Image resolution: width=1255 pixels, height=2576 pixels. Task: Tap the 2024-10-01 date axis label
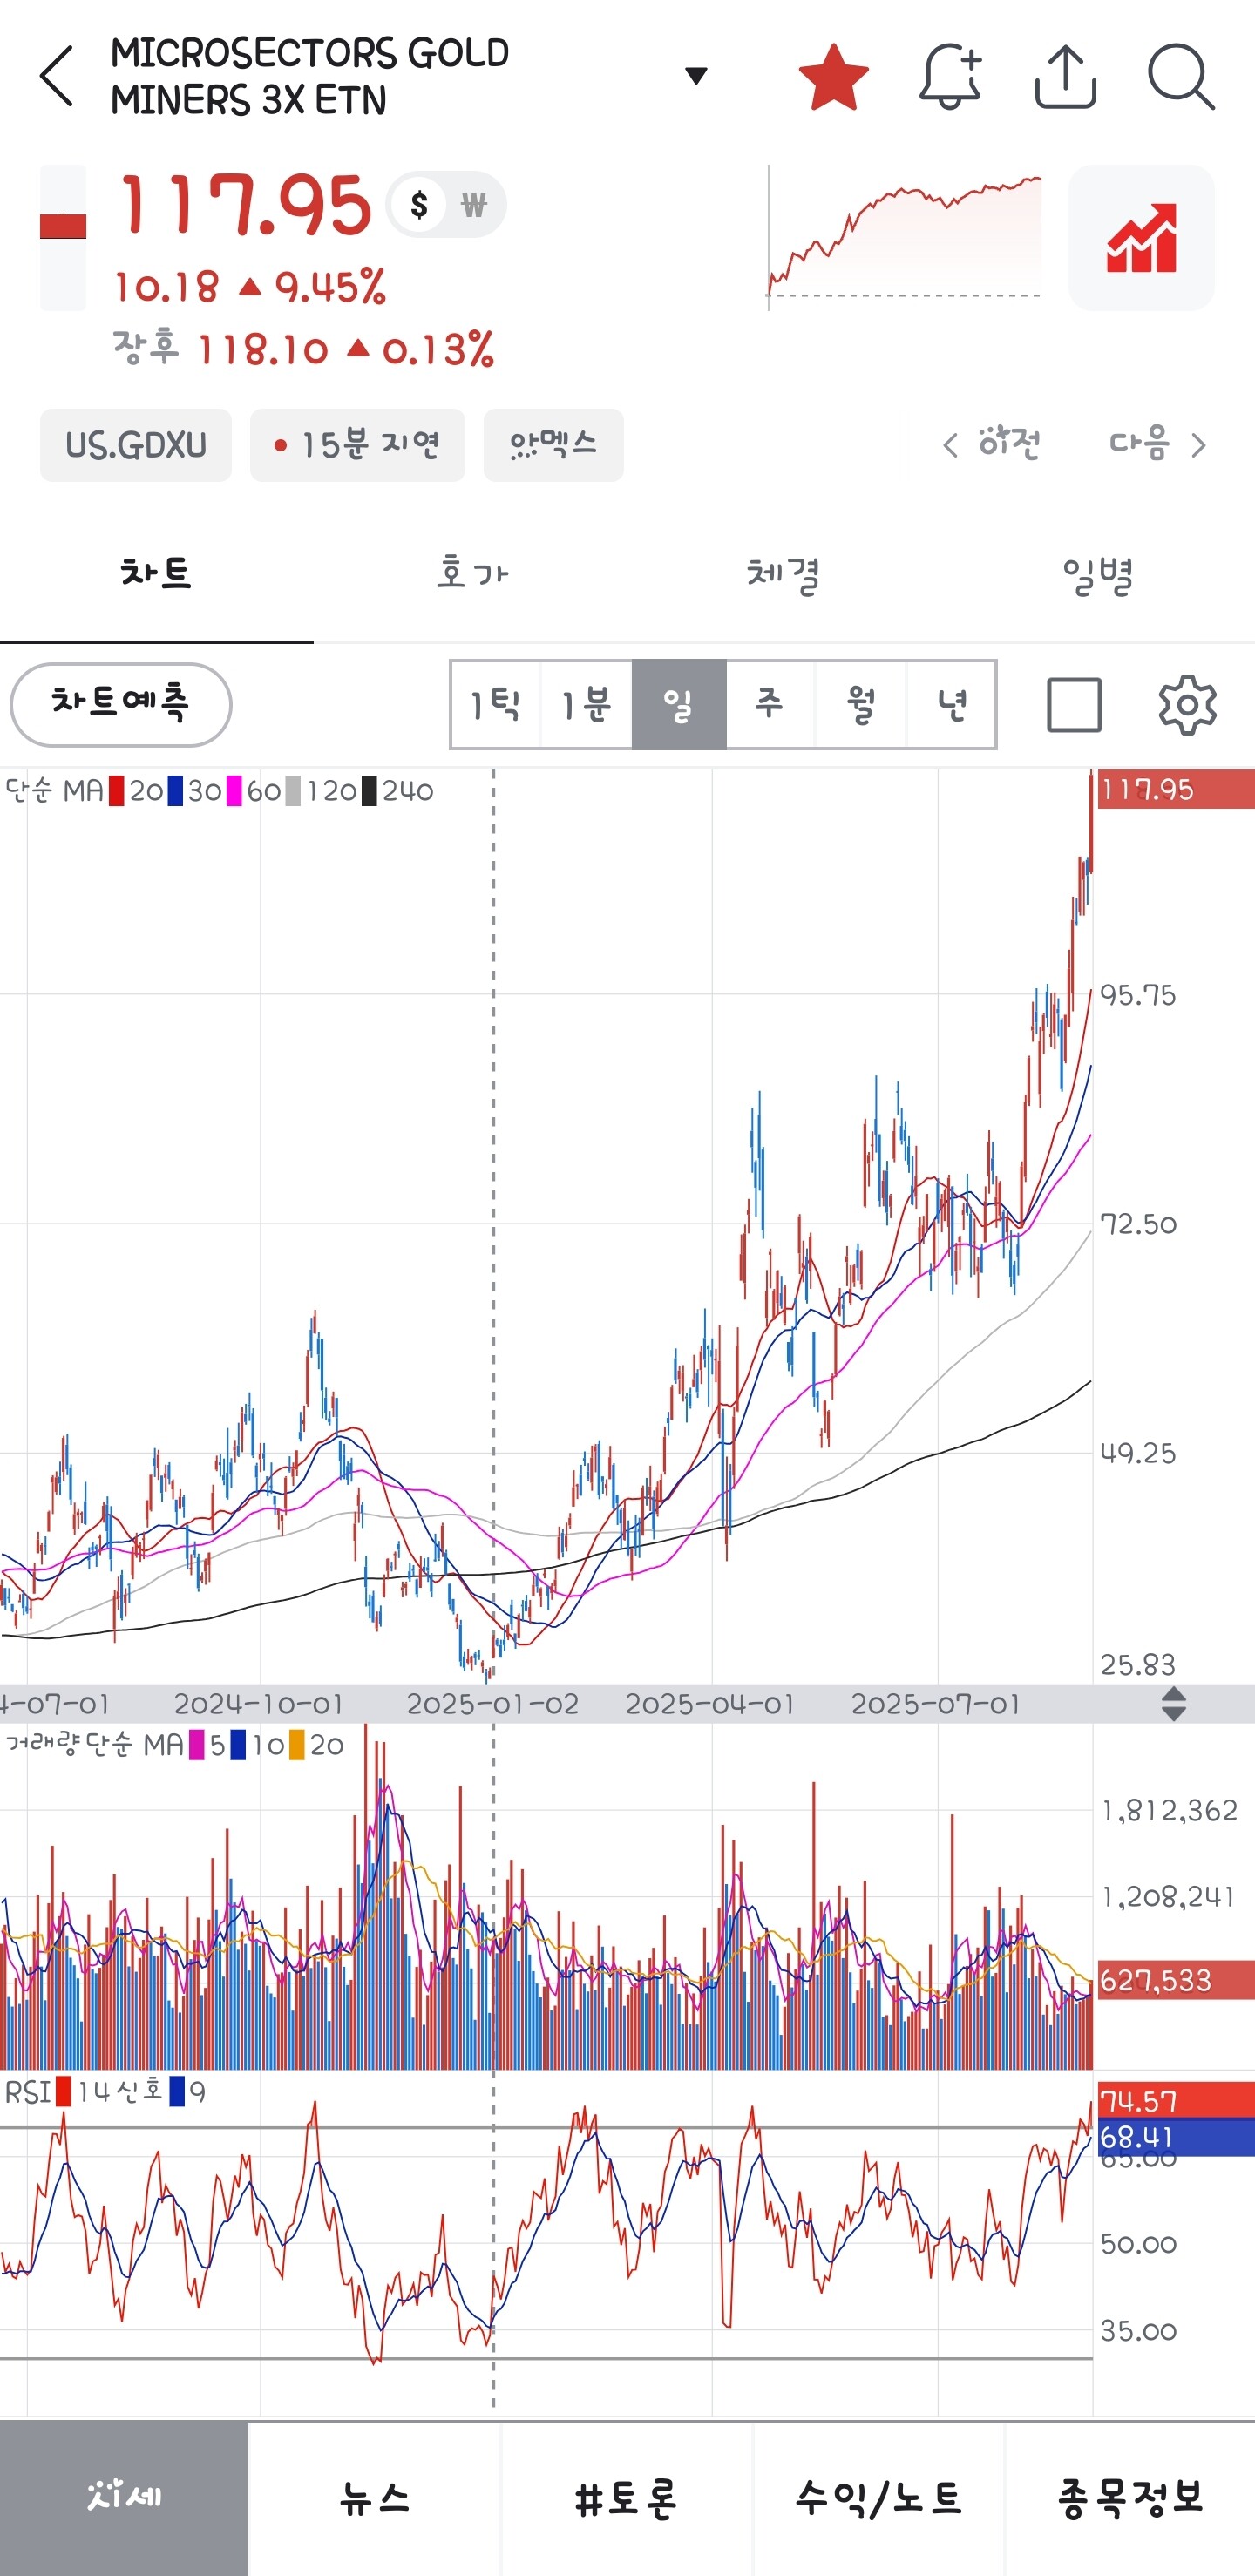(x=258, y=1704)
